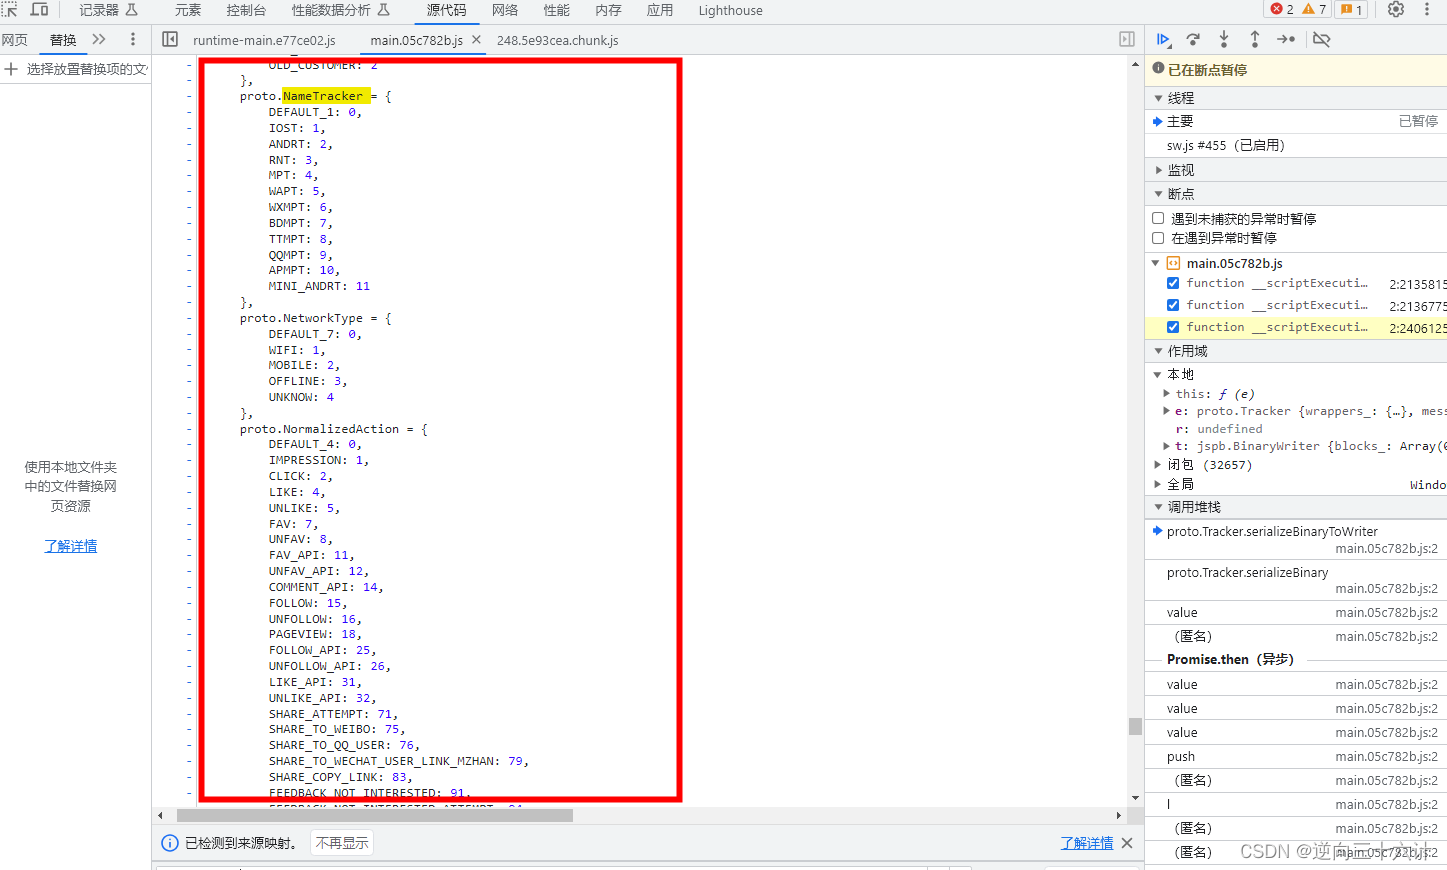Screen dimensions: 1447x870
Task: Click the warnings count badge
Action: point(1314,9)
